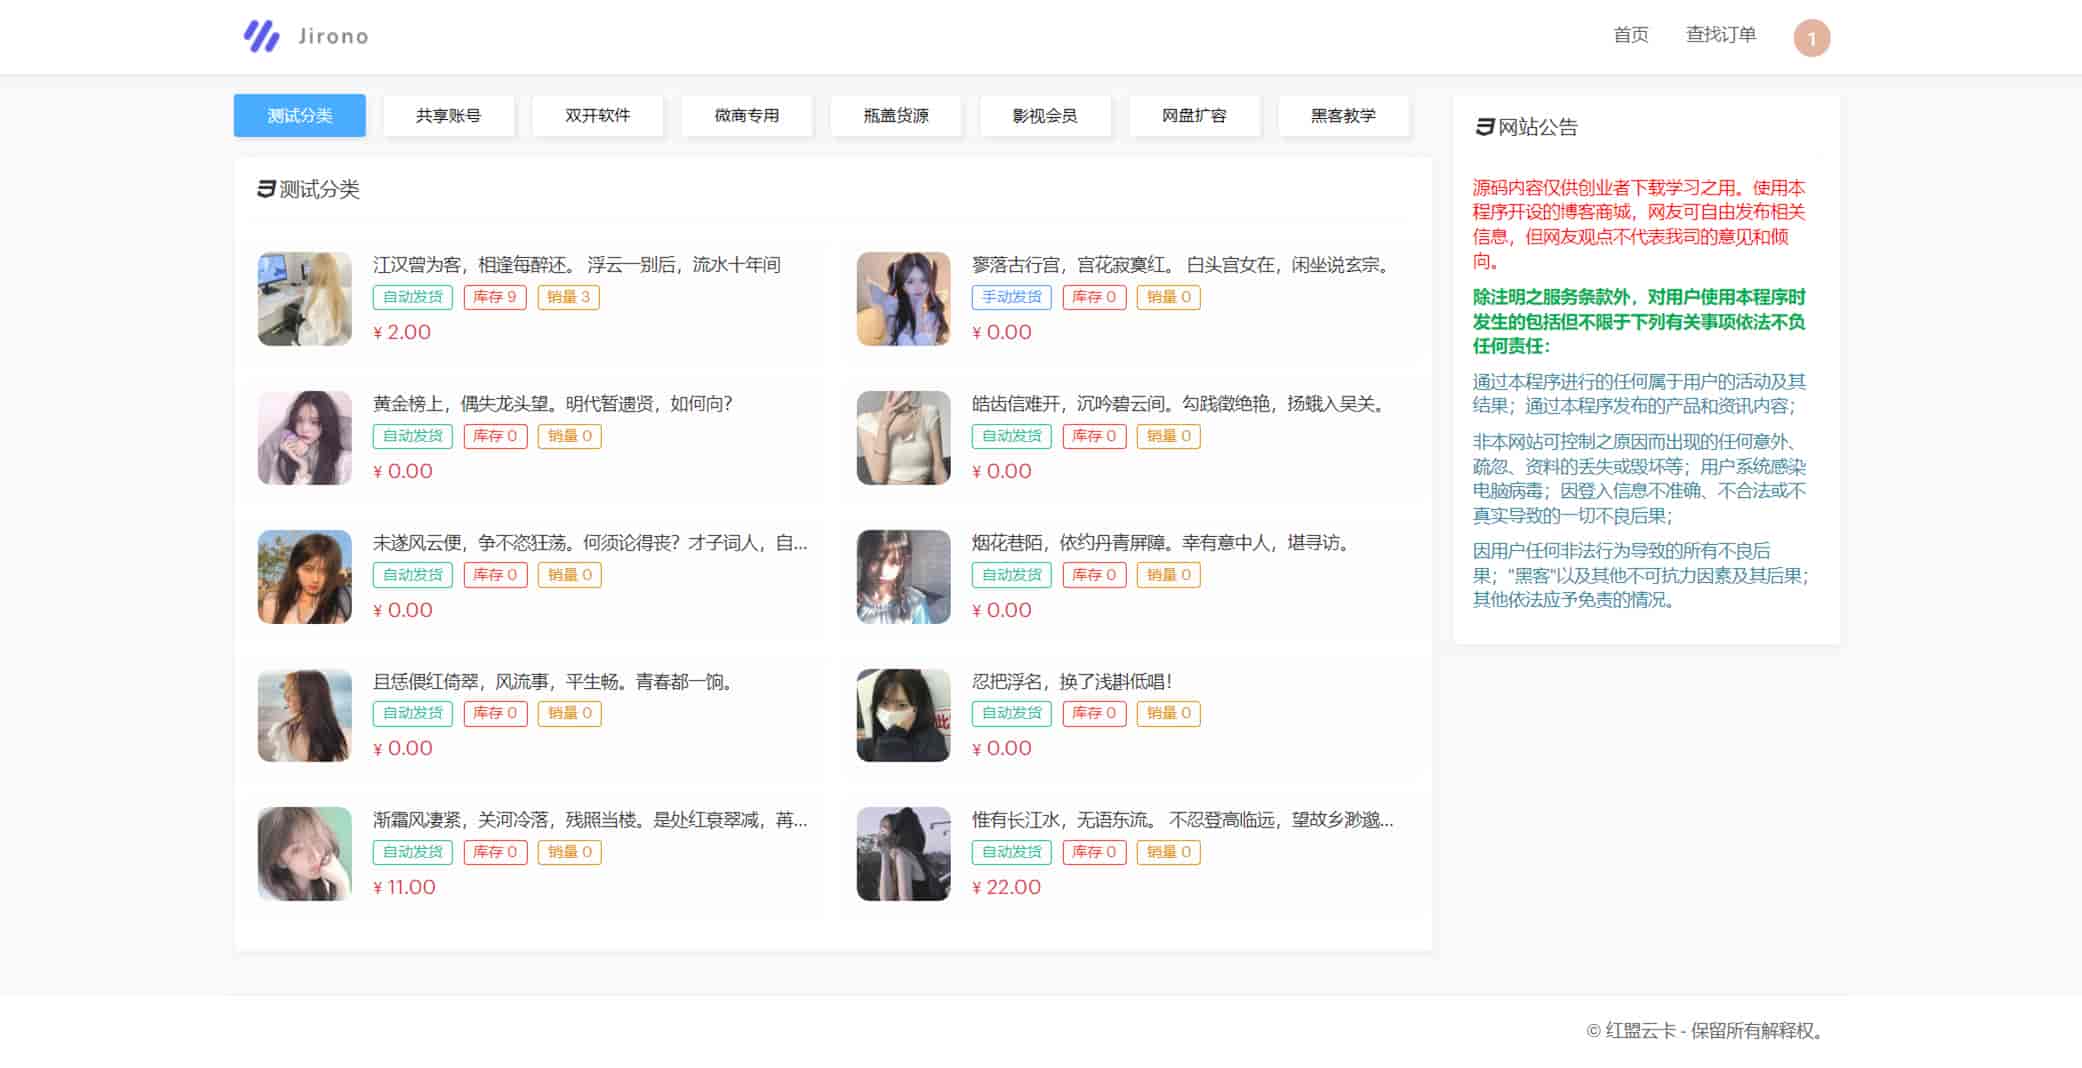
Task: Click the footer text © 红盟云卡
Action: click(1705, 1031)
